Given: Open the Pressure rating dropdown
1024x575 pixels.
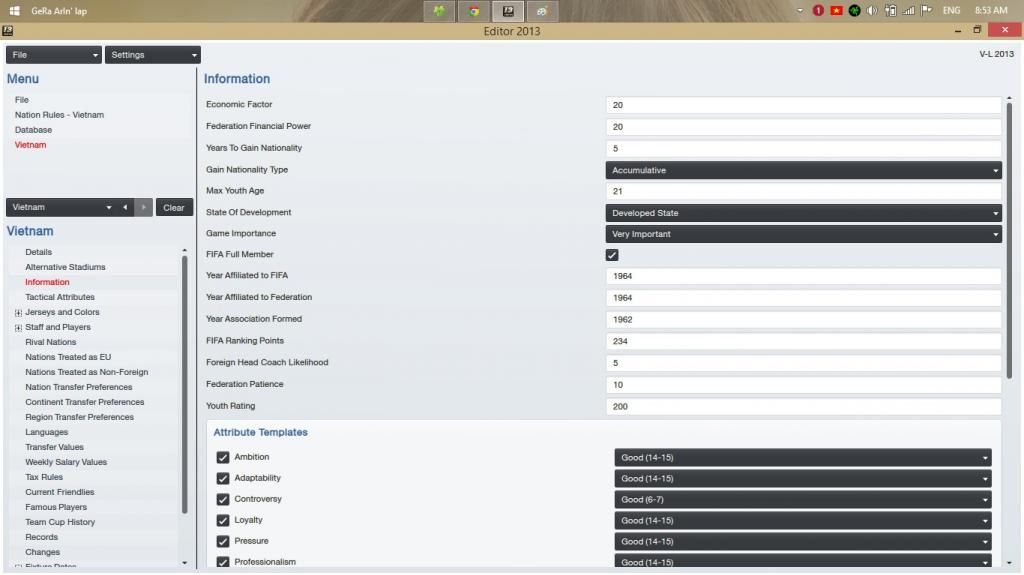Looking at the screenshot, I should pos(803,541).
